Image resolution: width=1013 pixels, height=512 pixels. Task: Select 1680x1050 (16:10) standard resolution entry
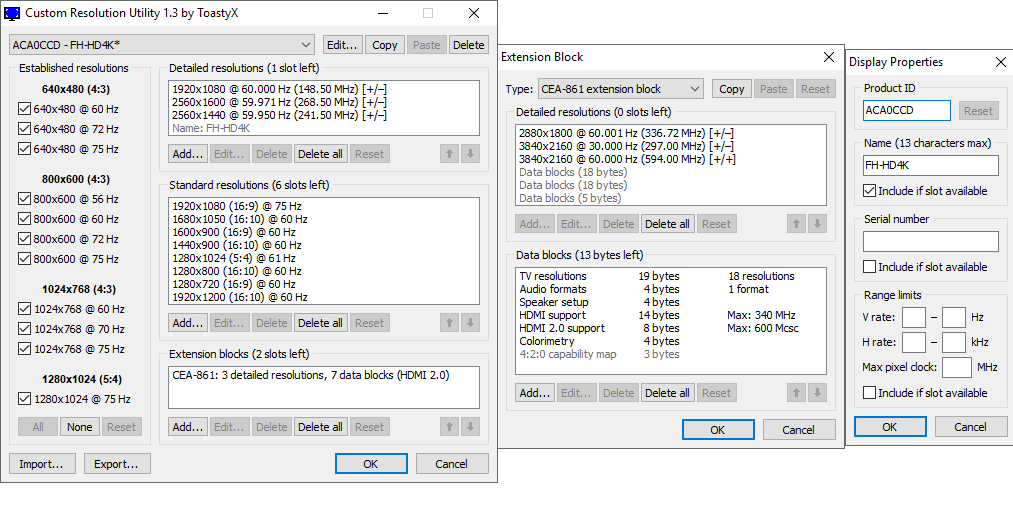(240, 219)
